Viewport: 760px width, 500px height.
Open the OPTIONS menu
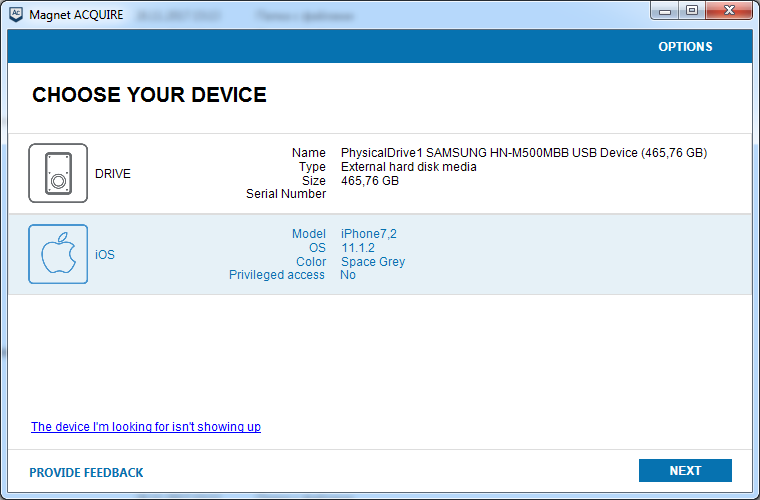[685, 47]
